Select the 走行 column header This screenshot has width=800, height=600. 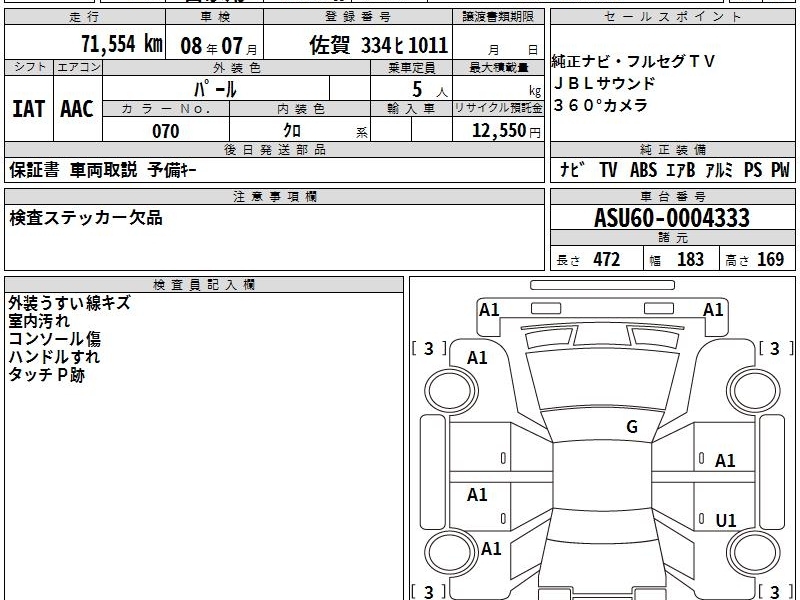(85, 17)
